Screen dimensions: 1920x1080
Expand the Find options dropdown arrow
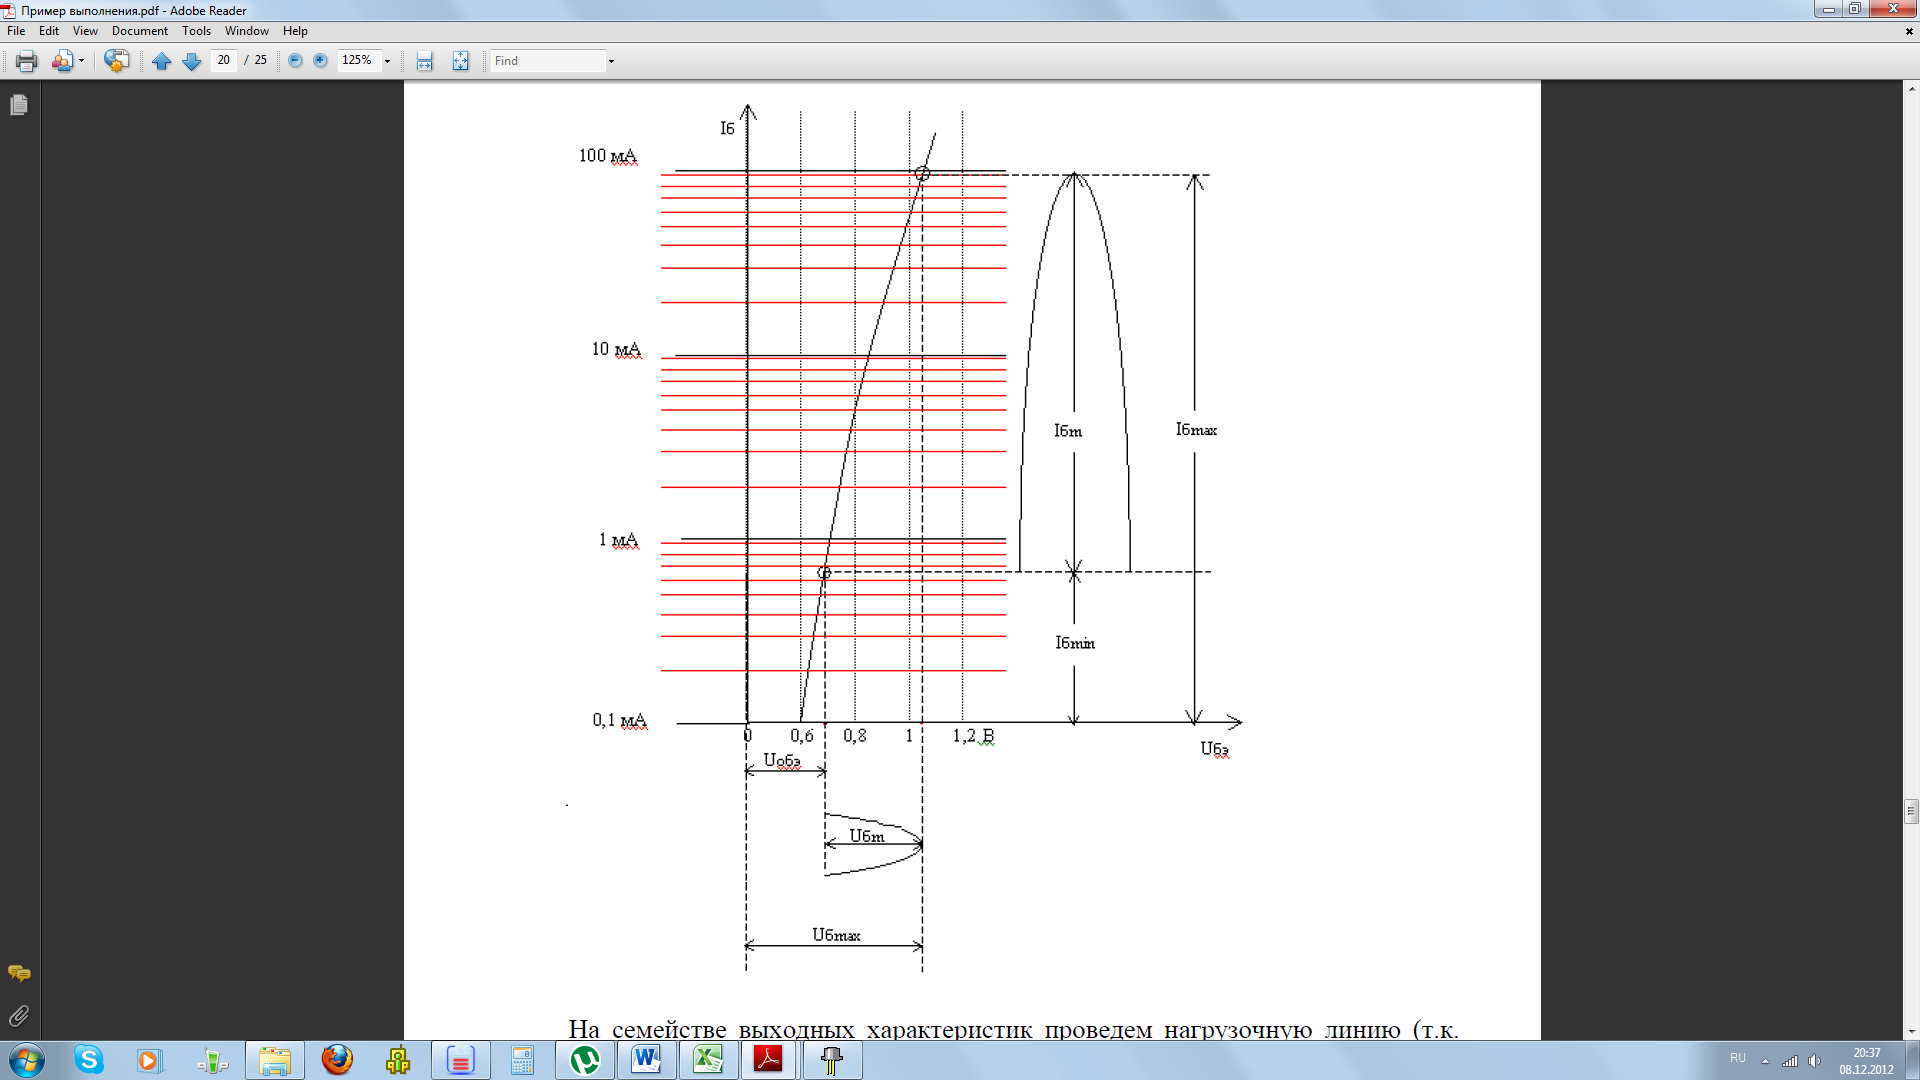click(611, 61)
